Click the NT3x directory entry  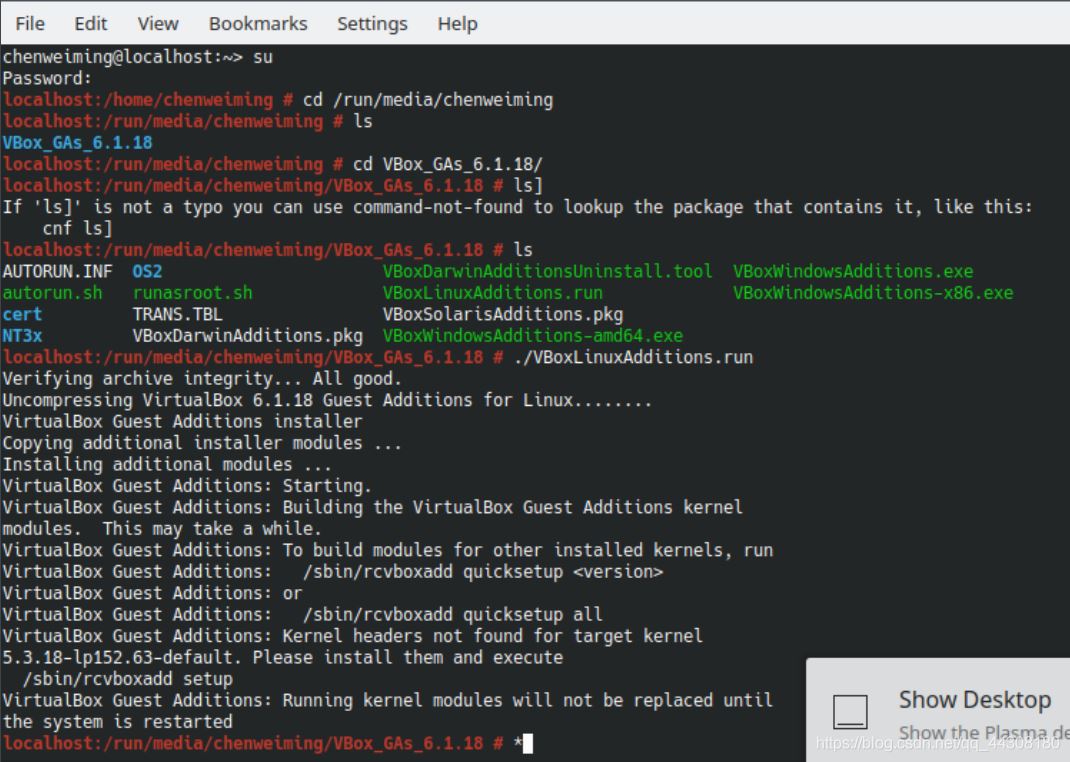click(x=22, y=336)
